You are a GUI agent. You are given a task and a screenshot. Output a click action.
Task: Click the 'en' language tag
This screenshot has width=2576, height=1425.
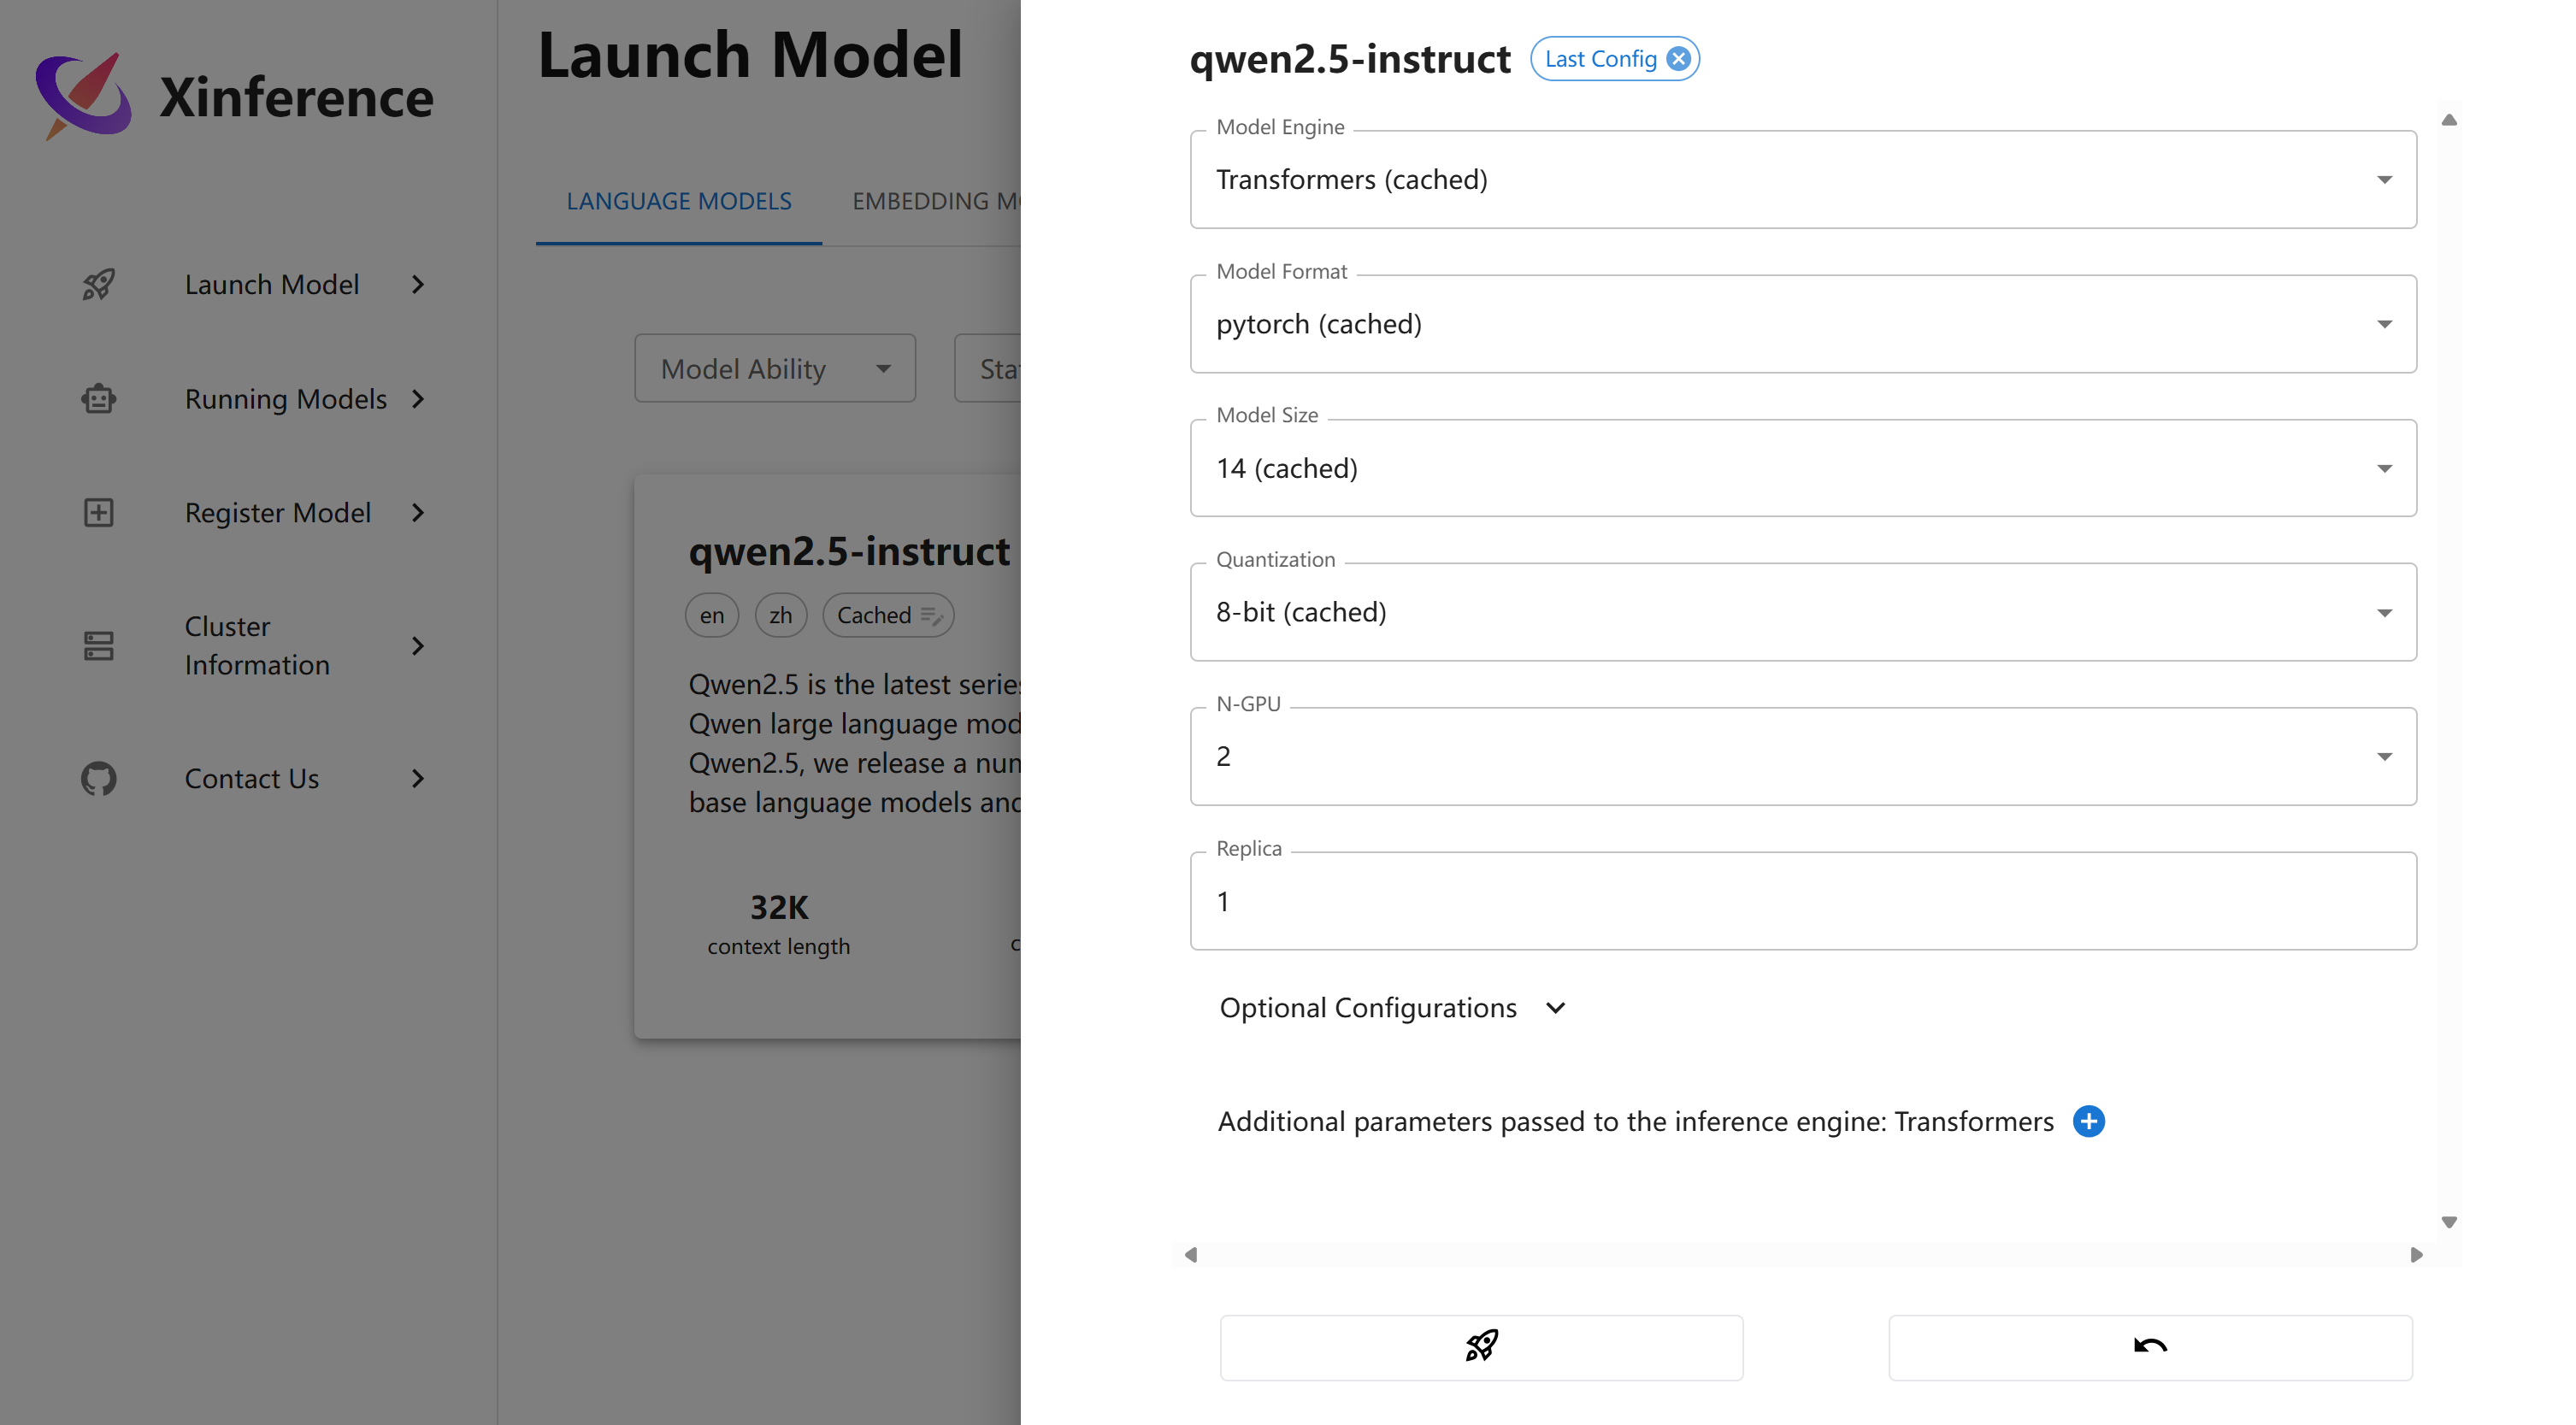712,616
